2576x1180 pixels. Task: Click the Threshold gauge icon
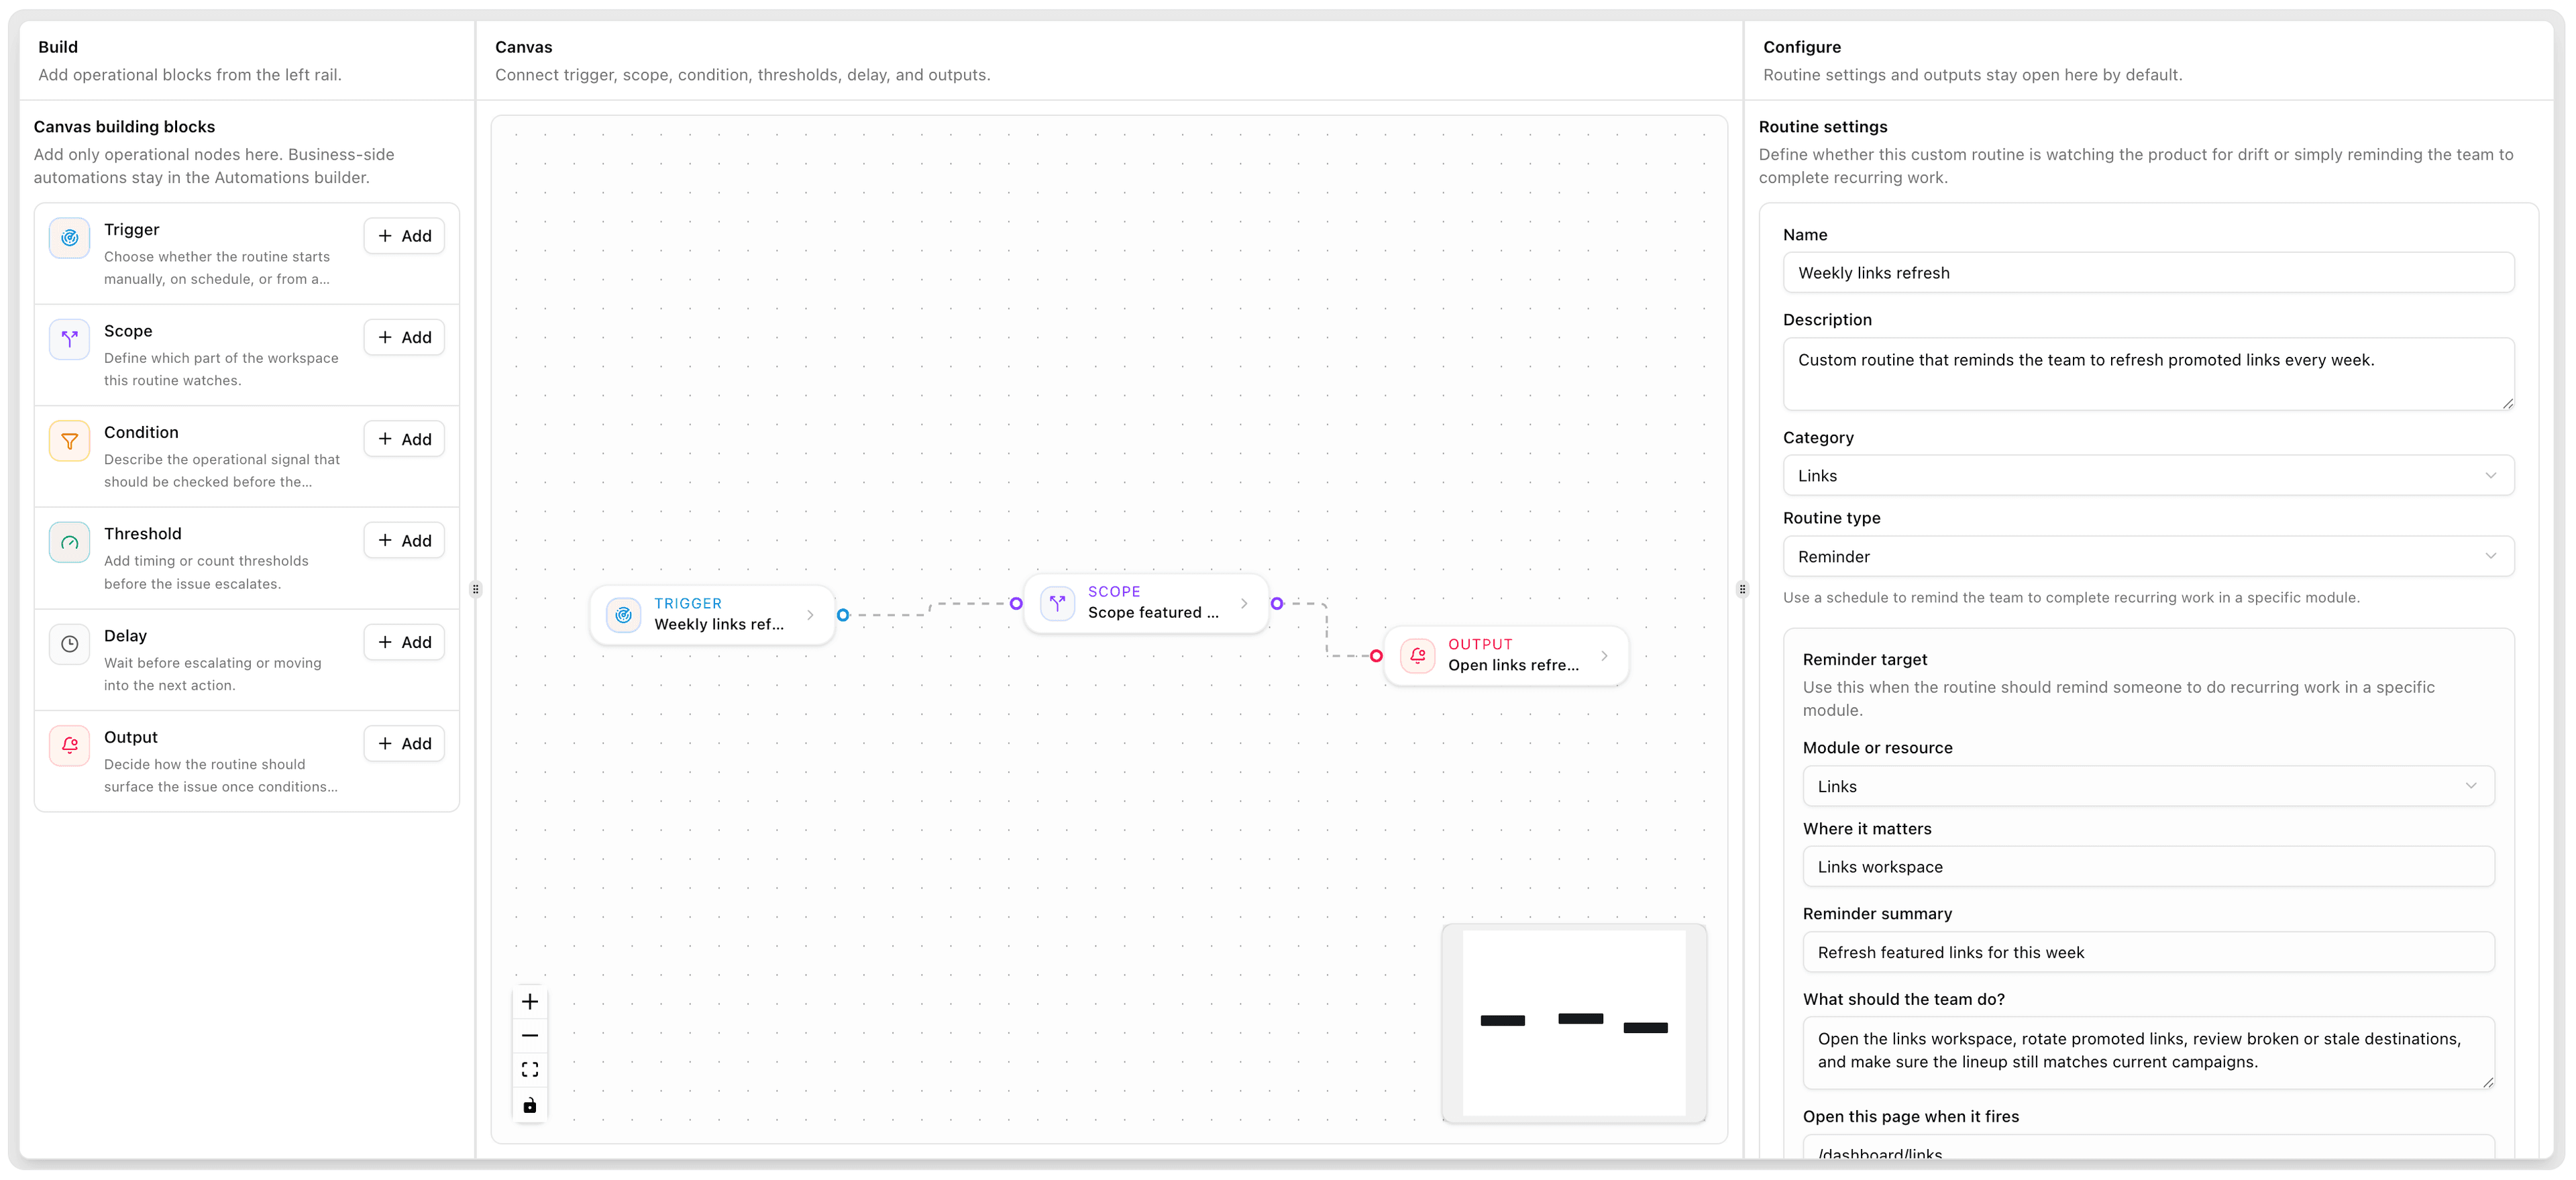pyautogui.click(x=69, y=542)
